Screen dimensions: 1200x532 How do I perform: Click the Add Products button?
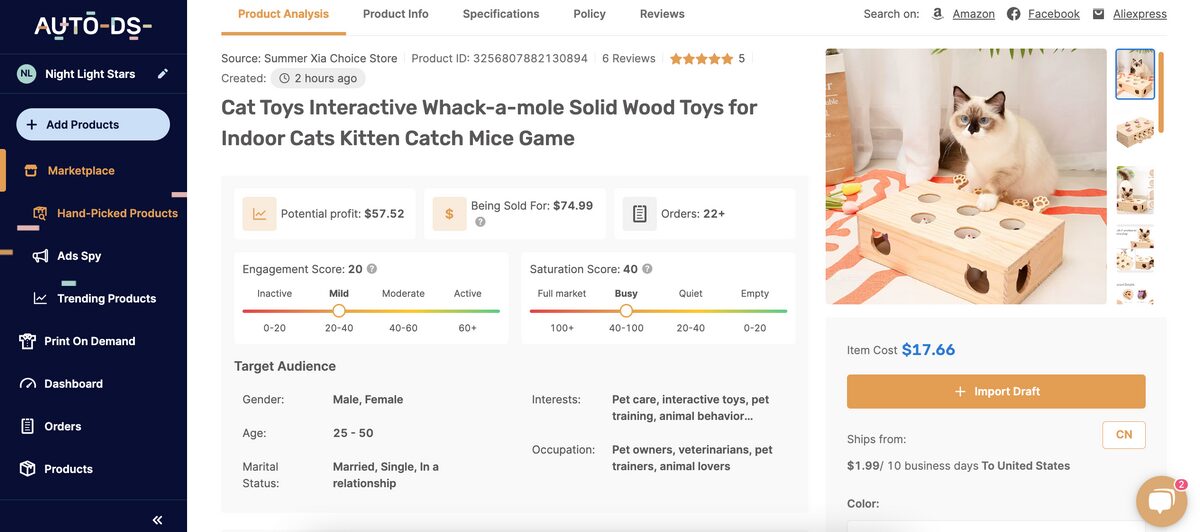(92, 125)
